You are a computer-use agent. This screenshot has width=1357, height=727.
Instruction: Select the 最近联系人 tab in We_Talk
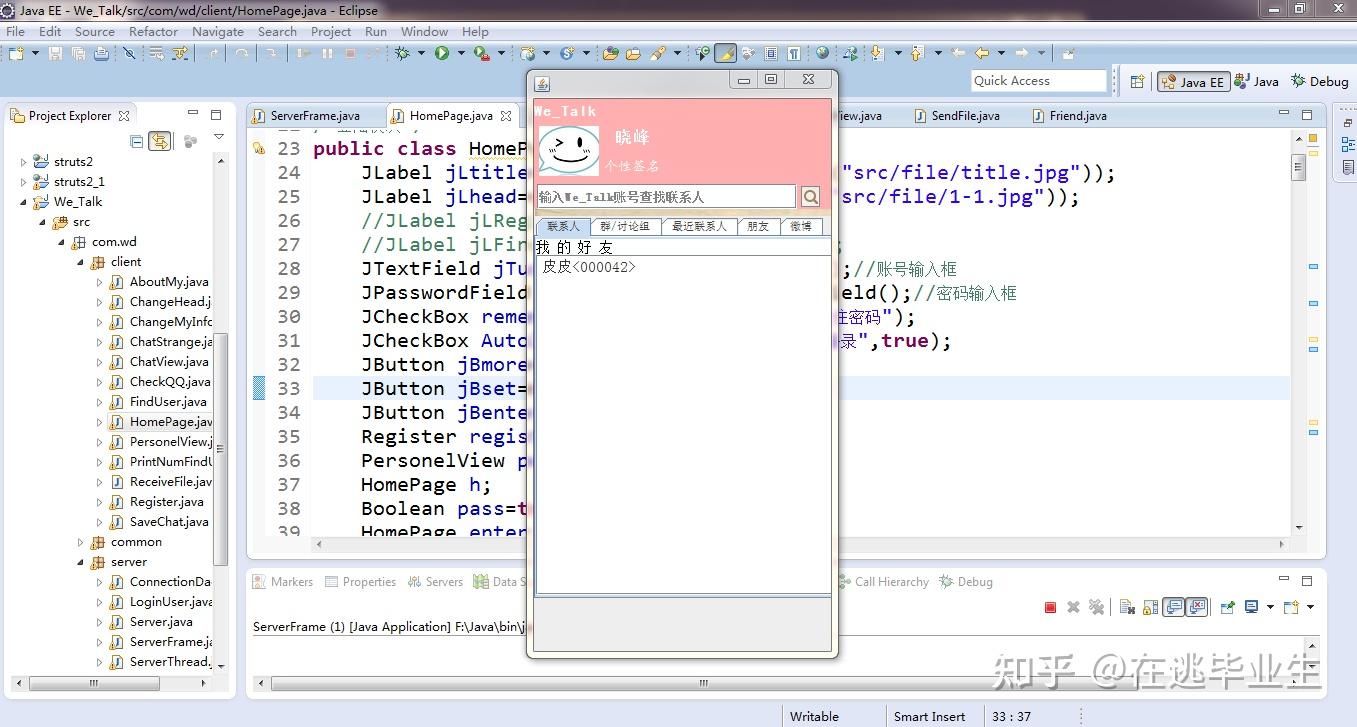pos(699,226)
